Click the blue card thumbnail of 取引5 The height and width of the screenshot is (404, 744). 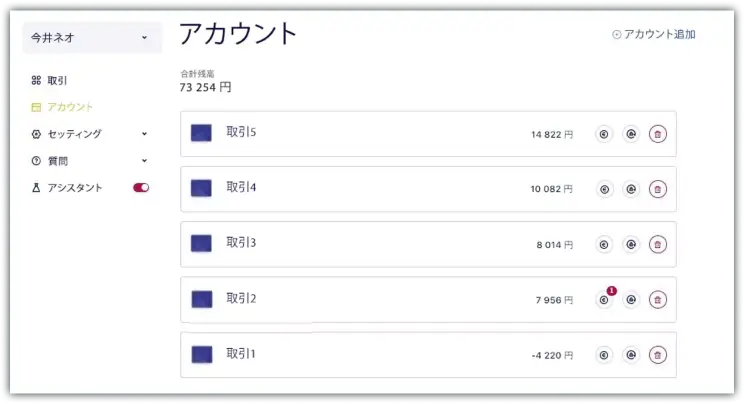(201, 133)
